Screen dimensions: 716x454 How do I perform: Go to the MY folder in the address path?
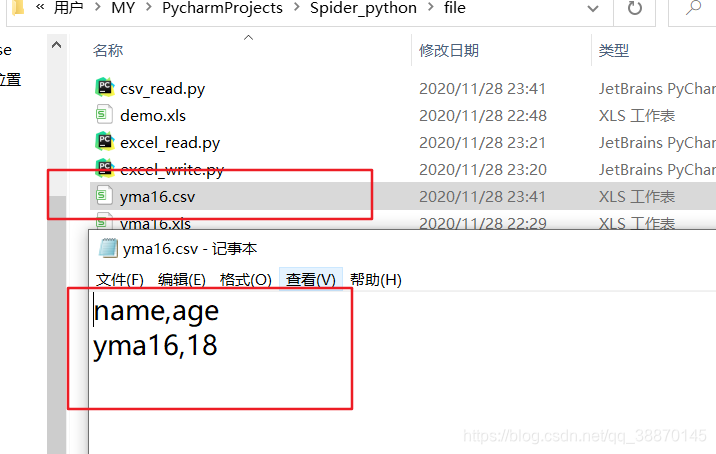[123, 8]
